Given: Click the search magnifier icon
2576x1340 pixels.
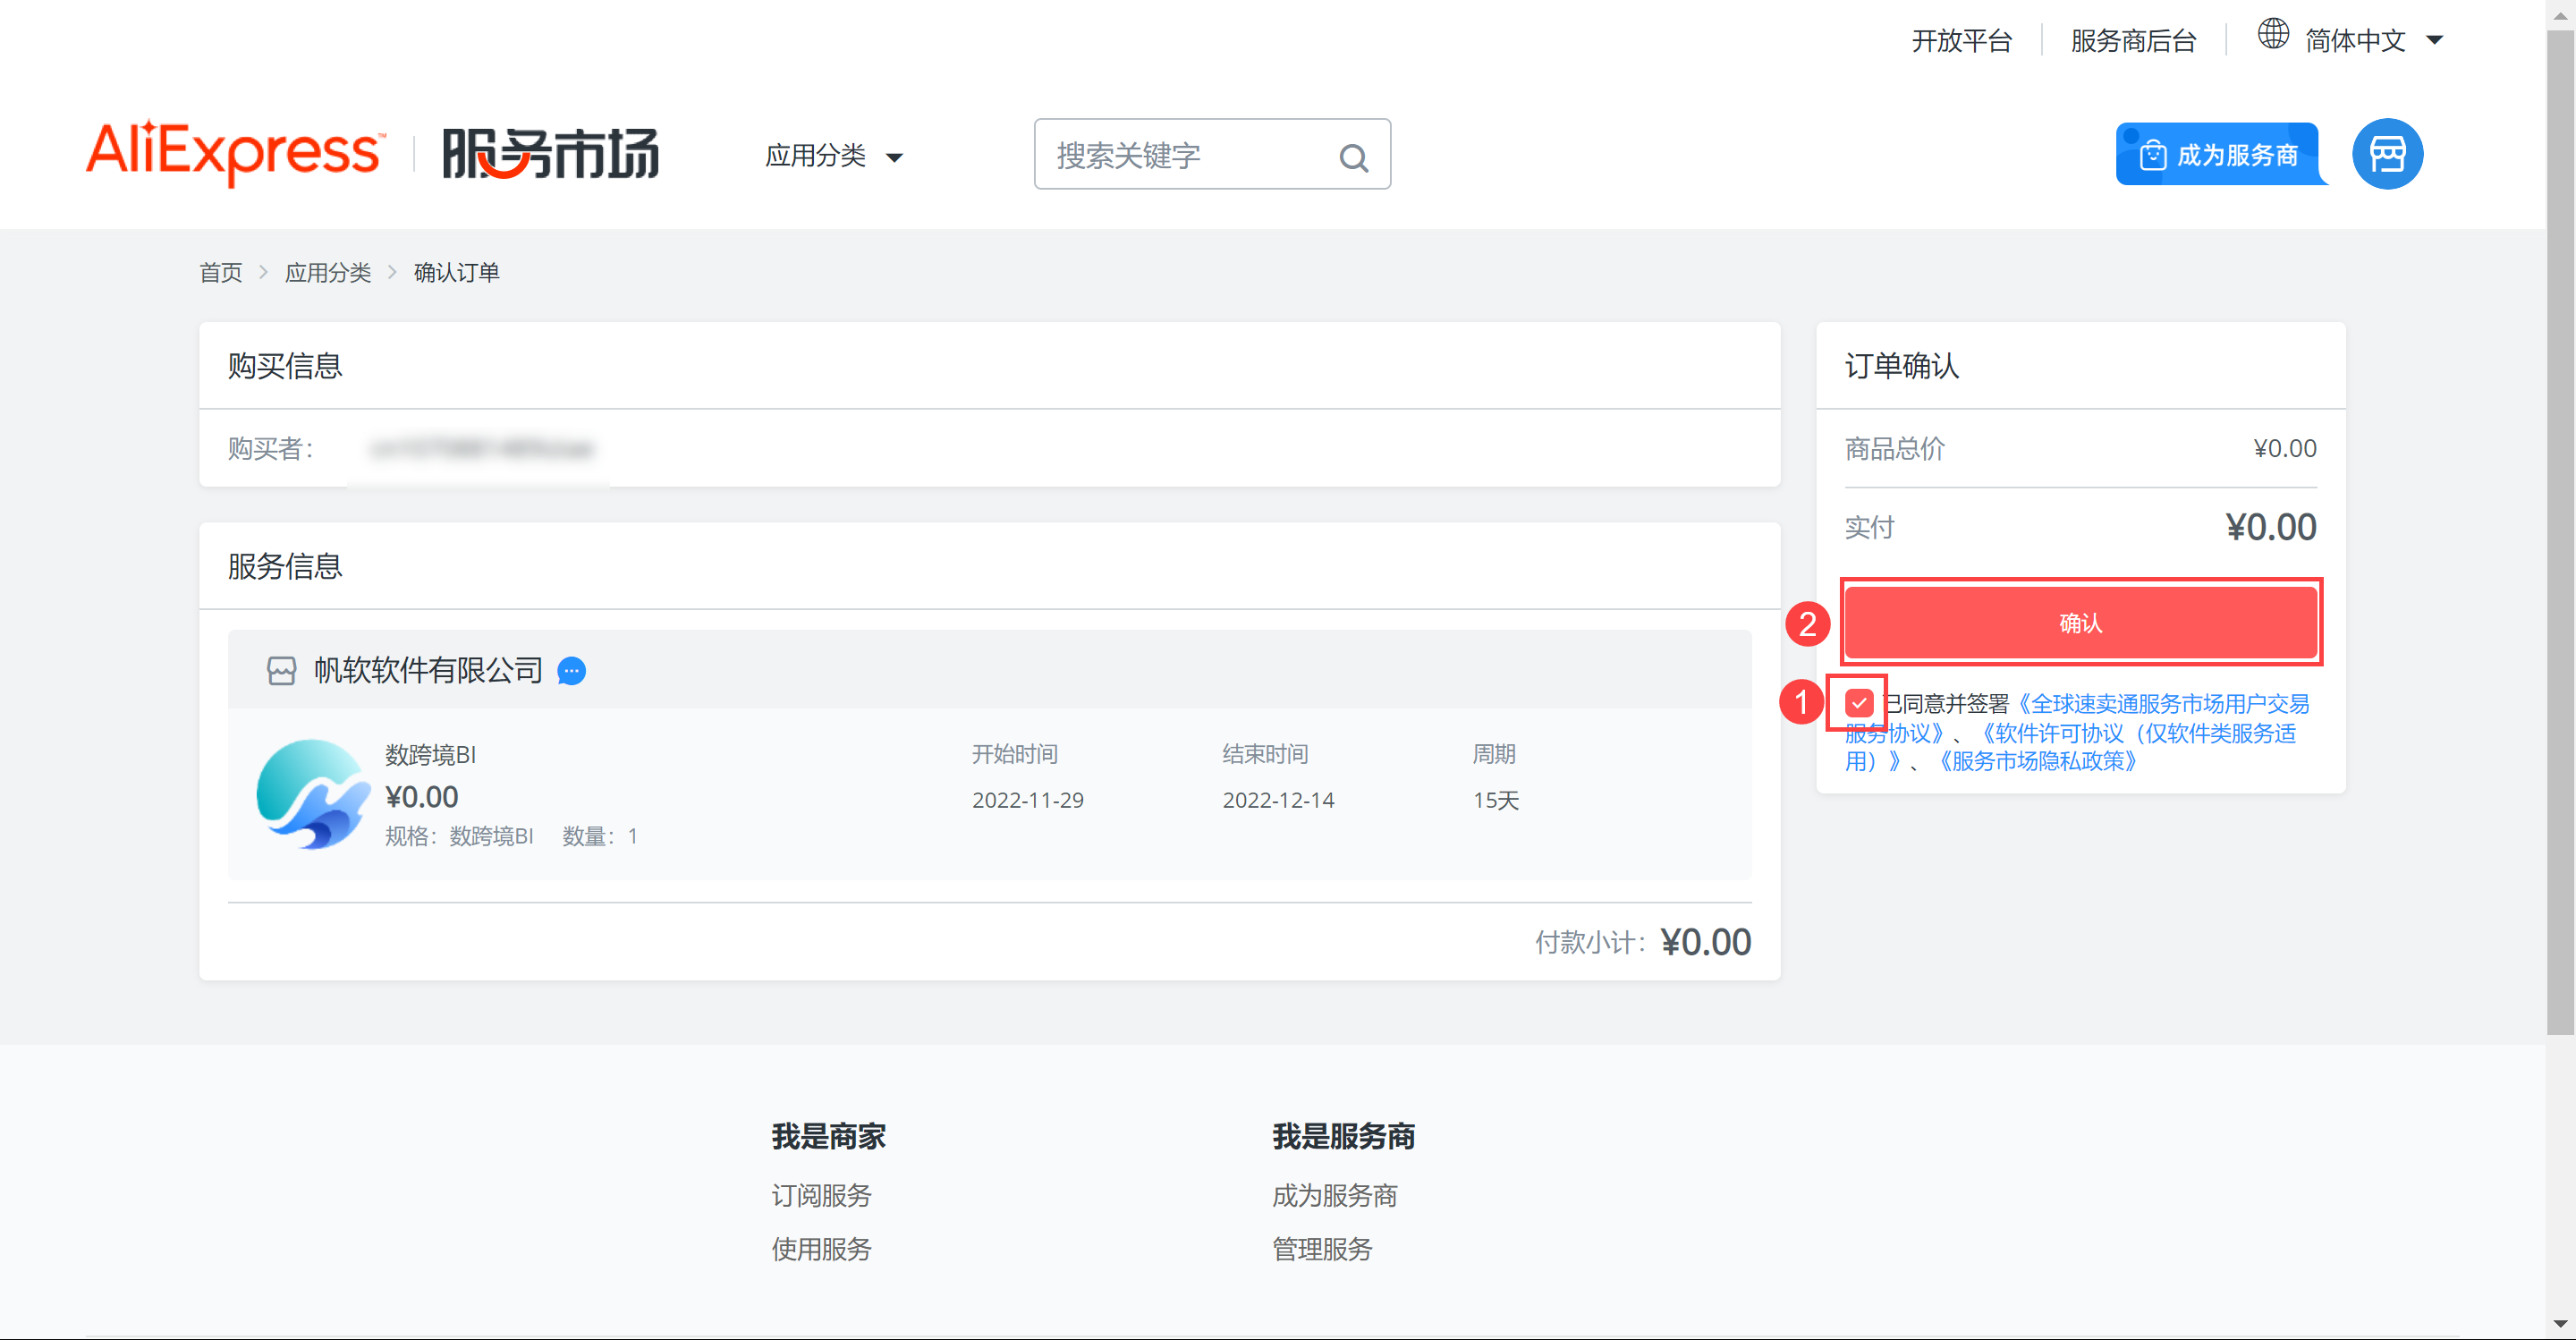Looking at the screenshot, I should coord(1353,157).
